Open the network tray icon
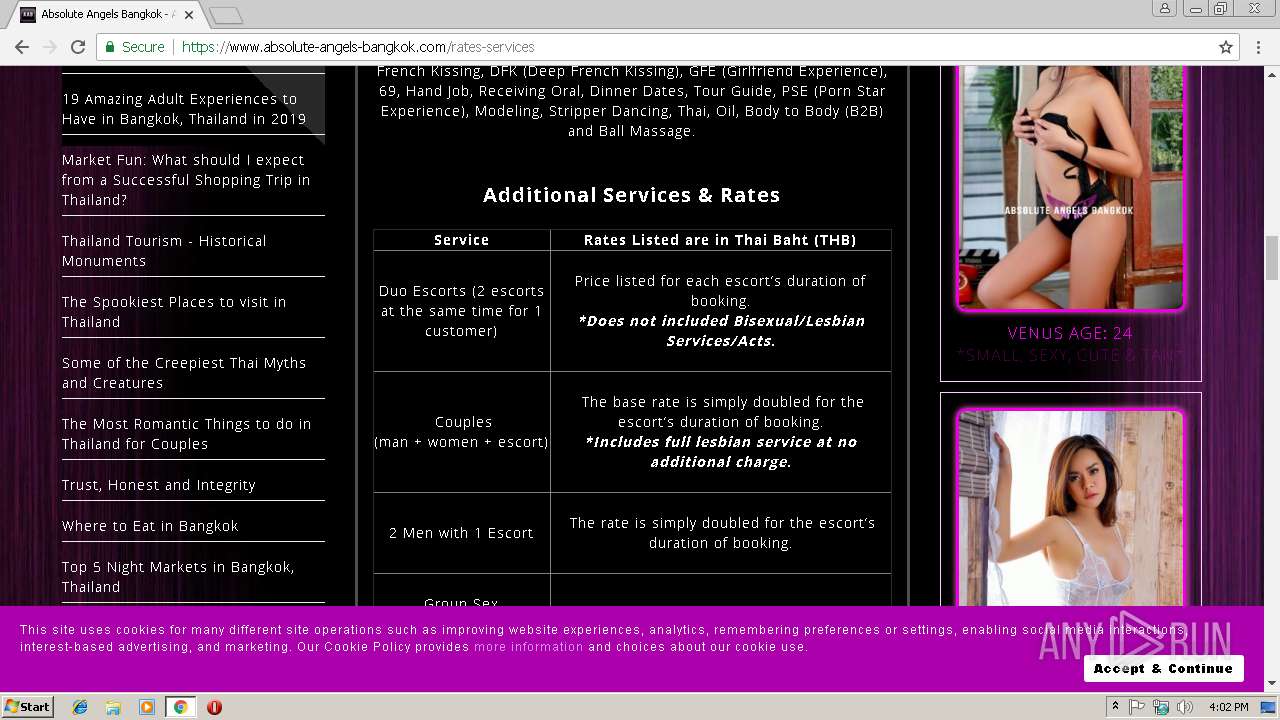Screen dimensions: 1280x720 click(x=1160, y=707)
